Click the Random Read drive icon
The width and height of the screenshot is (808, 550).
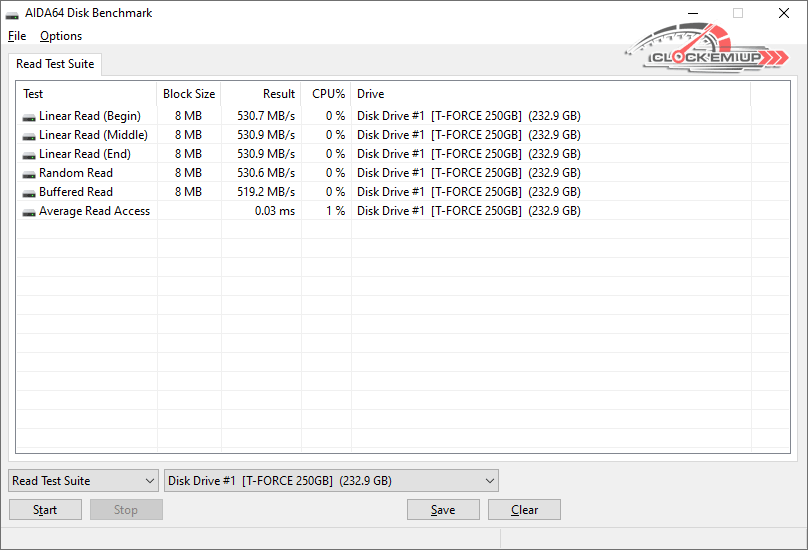[x=29, y=174]
